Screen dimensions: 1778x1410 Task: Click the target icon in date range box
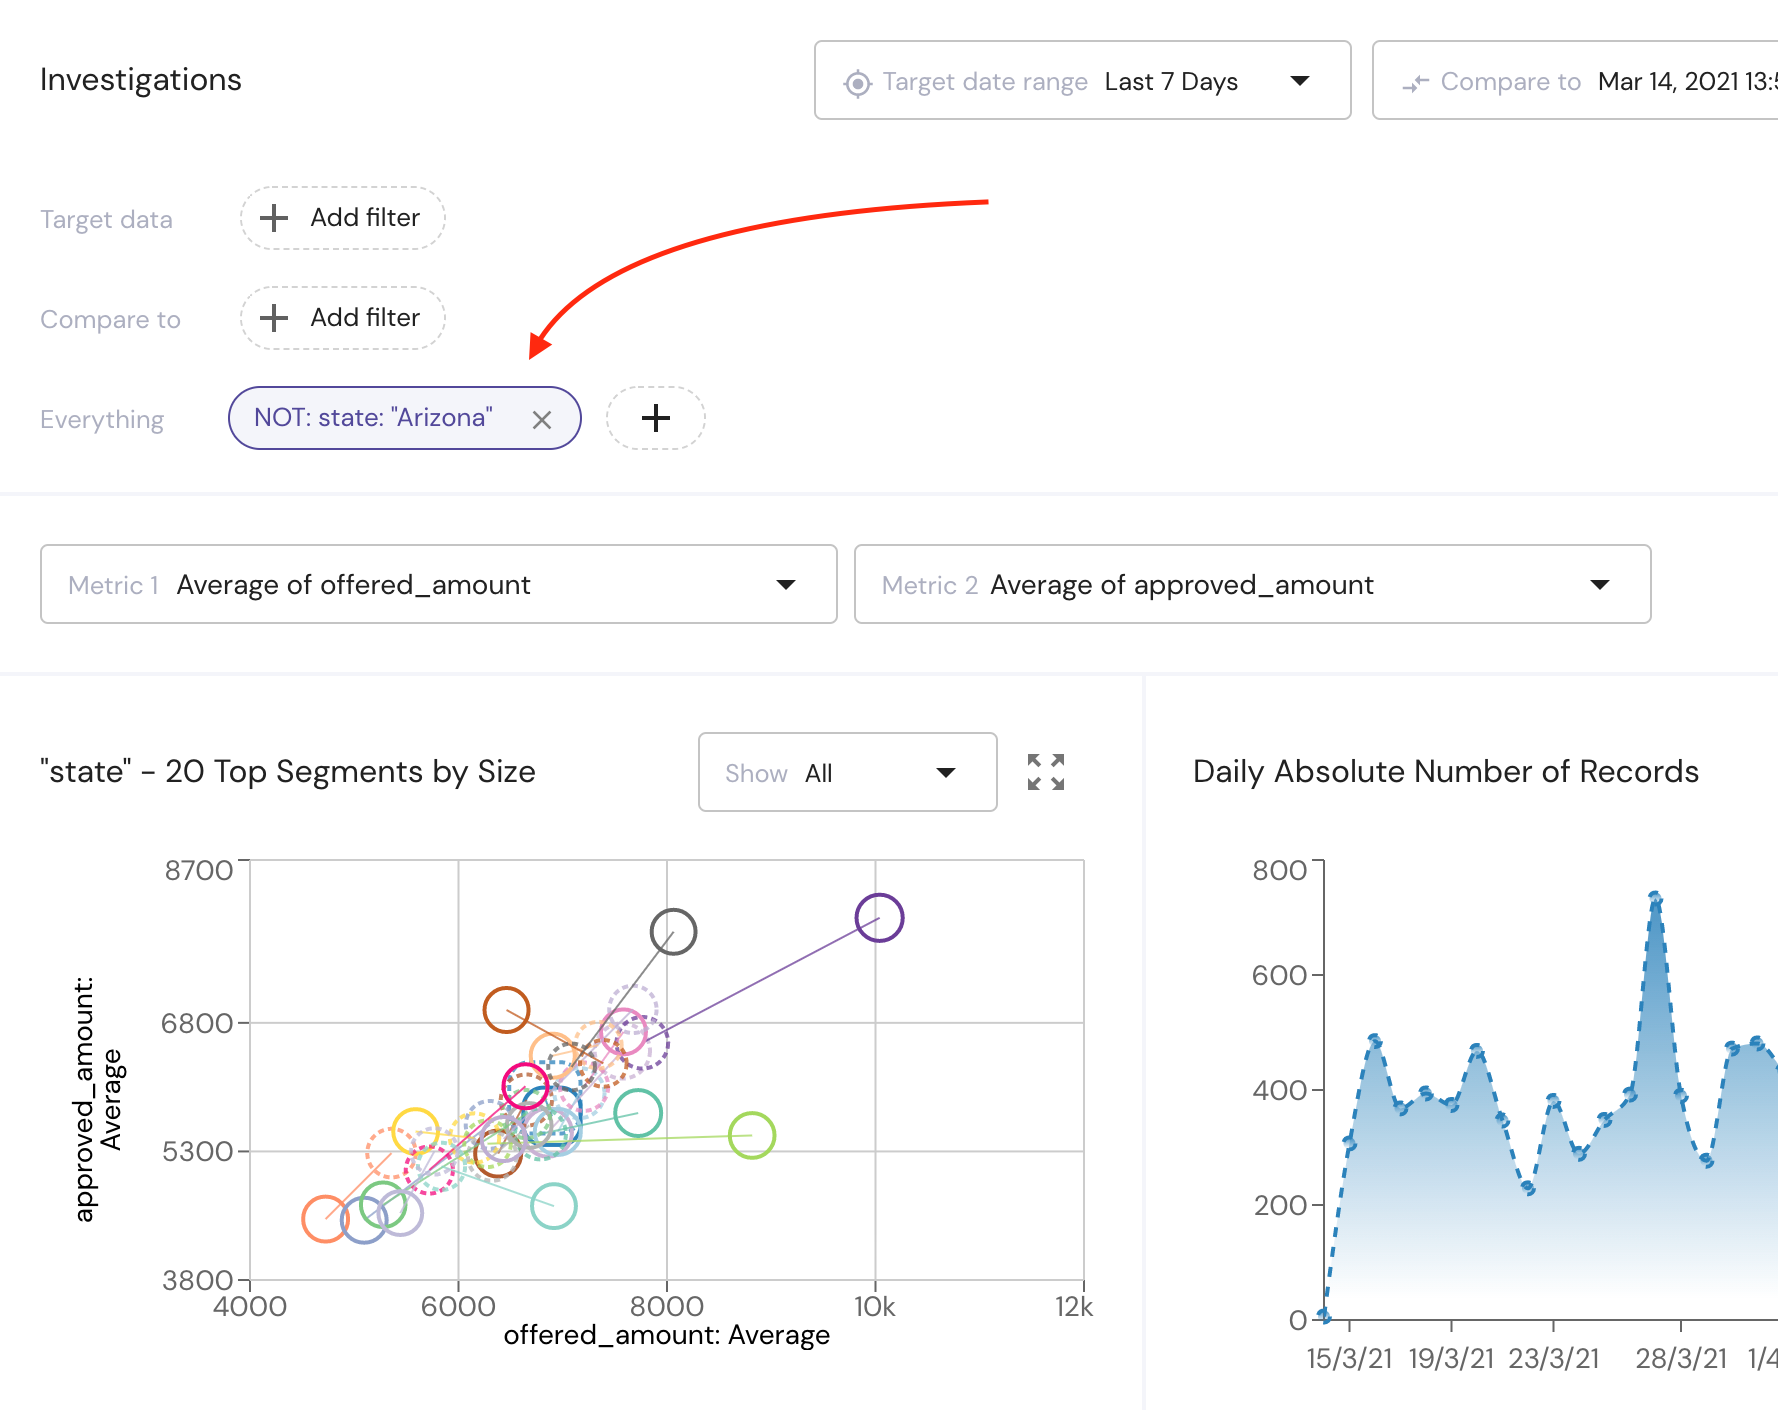[x=858, y=83]
